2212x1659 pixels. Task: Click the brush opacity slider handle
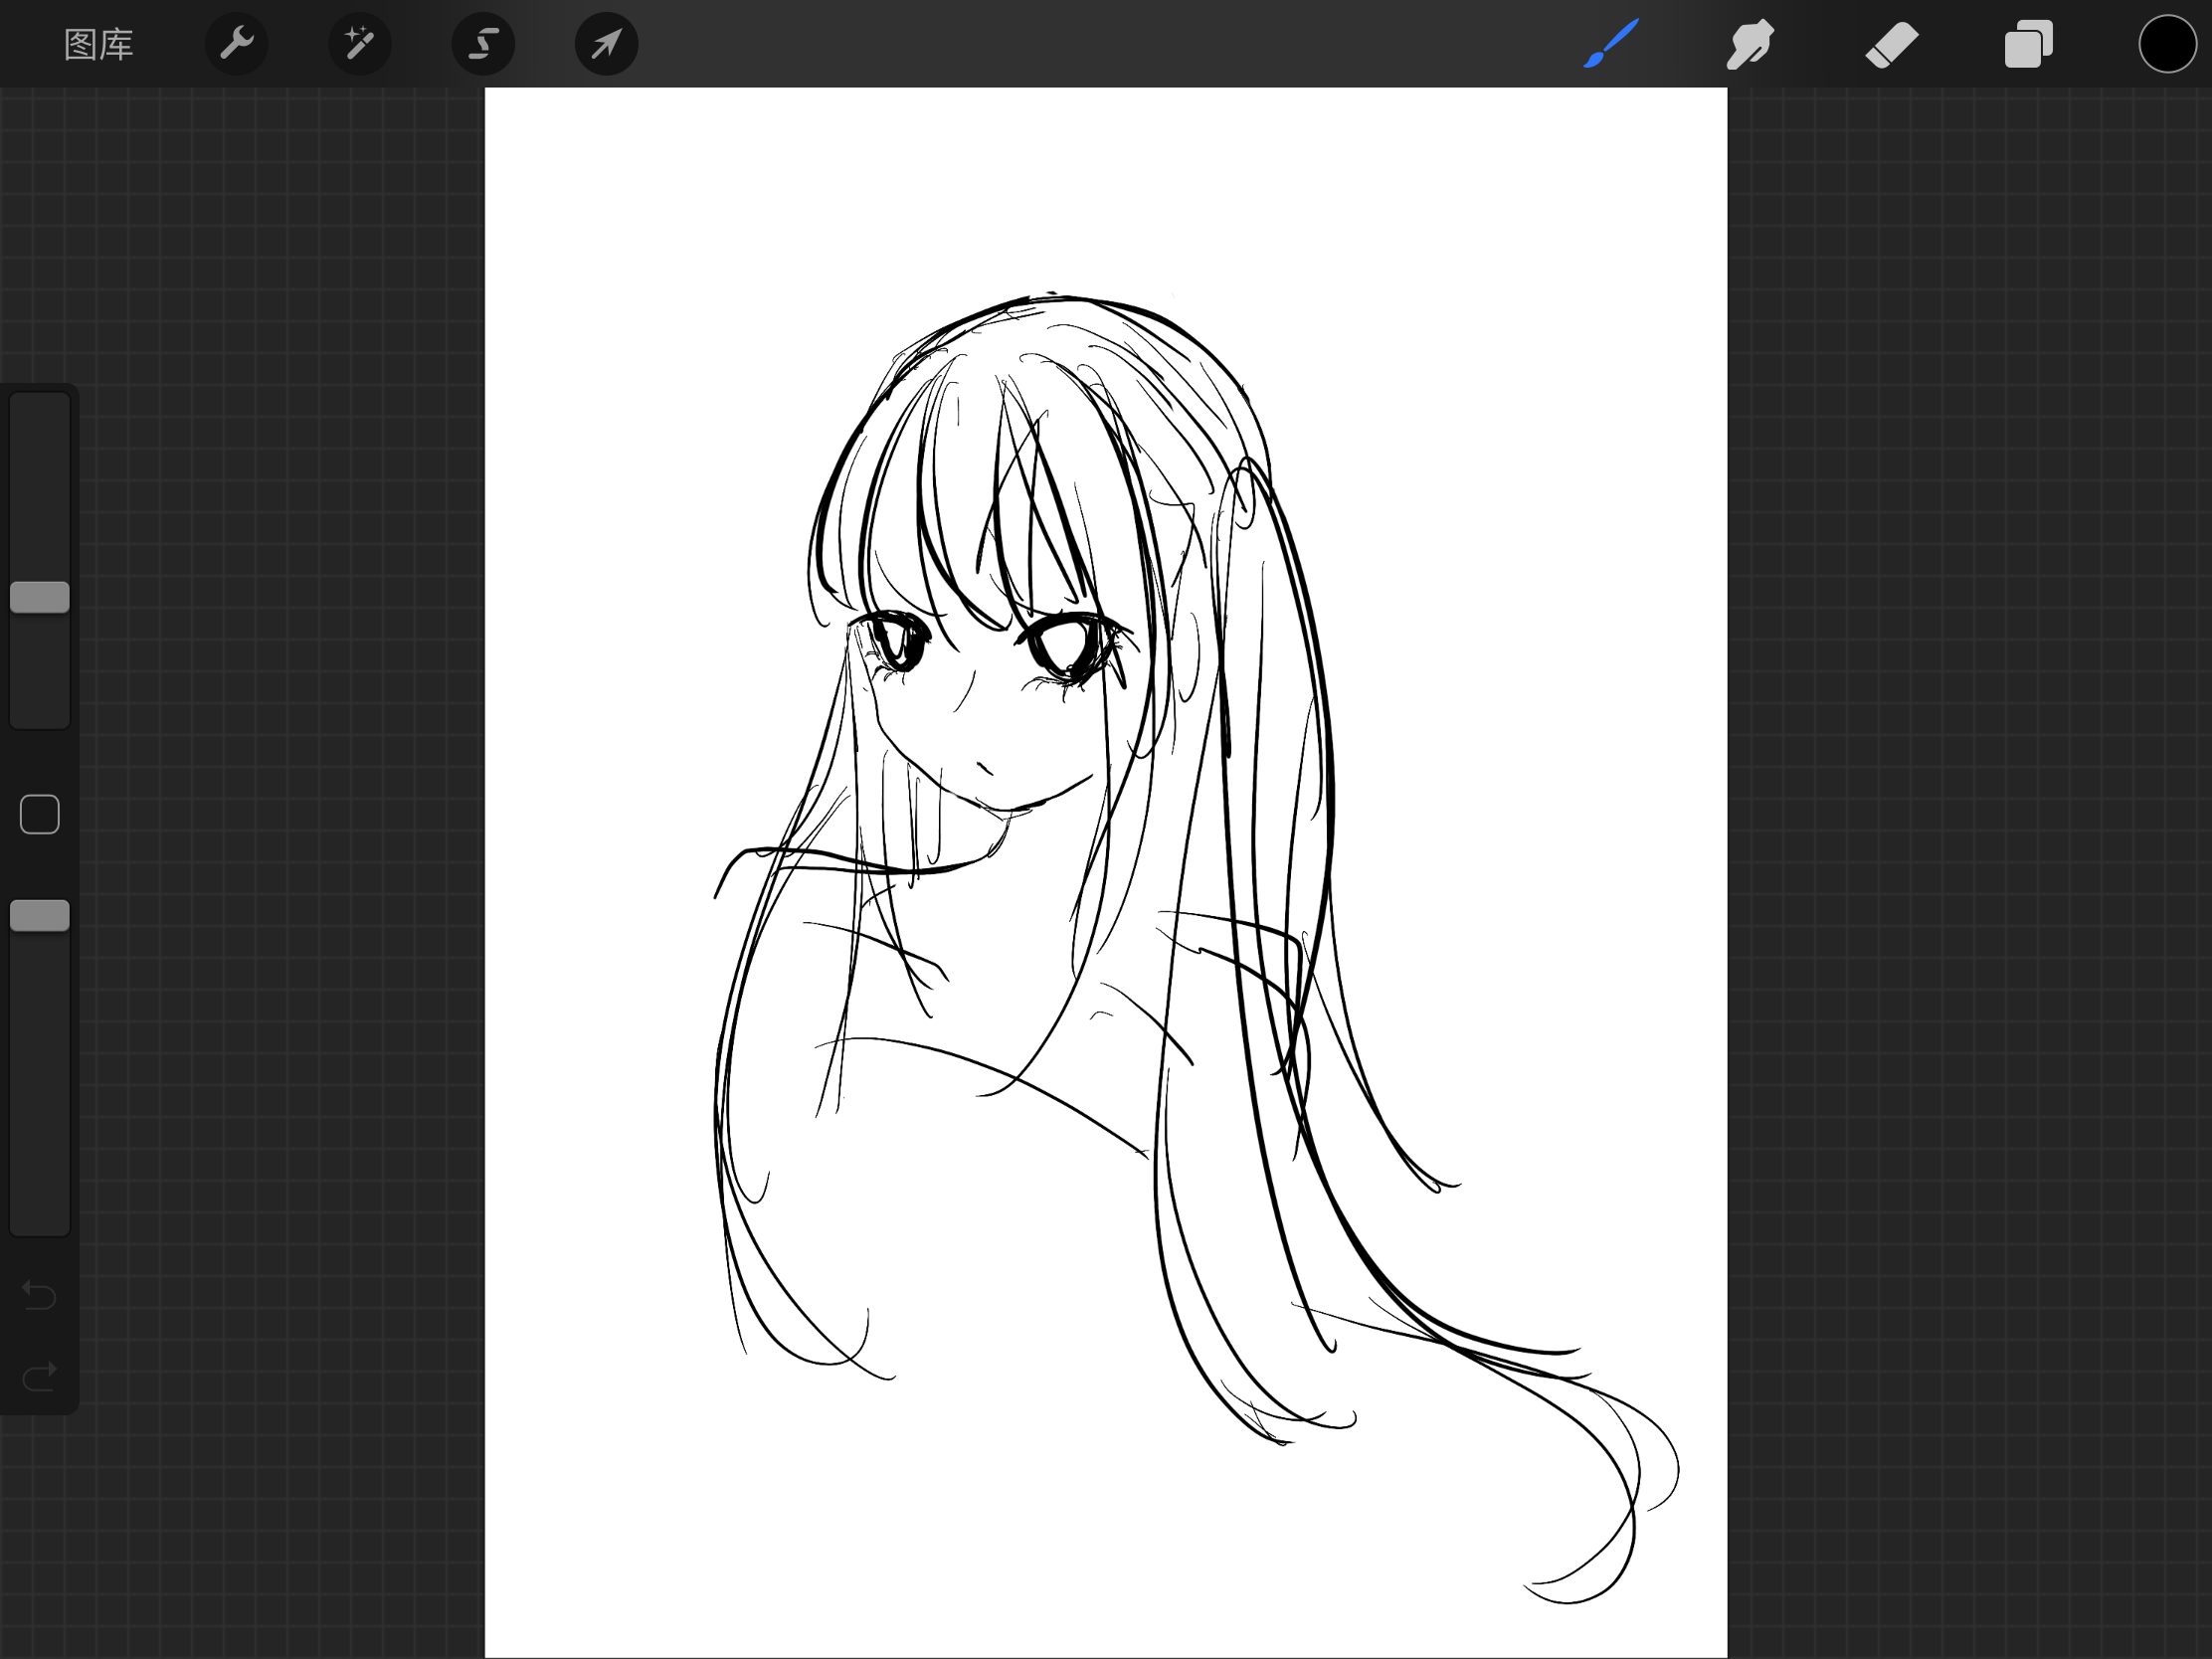pyautogui.click(x=40, y=915)
